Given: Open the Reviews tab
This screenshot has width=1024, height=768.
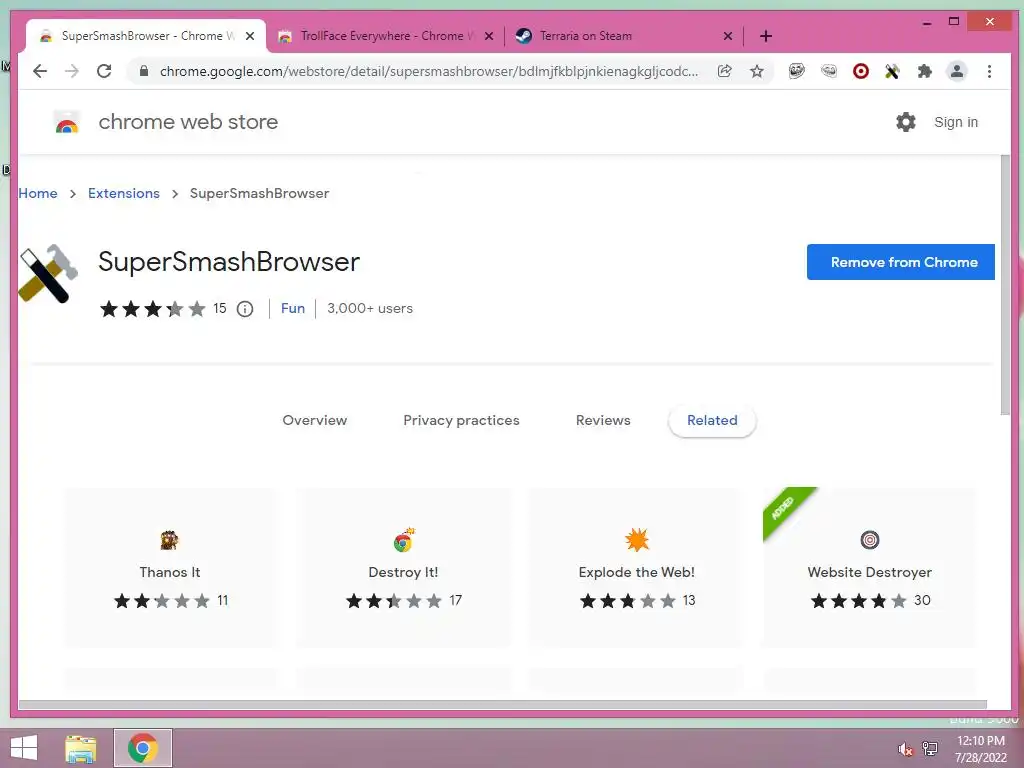Looking at the screenshot, I should [x=603, y=421].
